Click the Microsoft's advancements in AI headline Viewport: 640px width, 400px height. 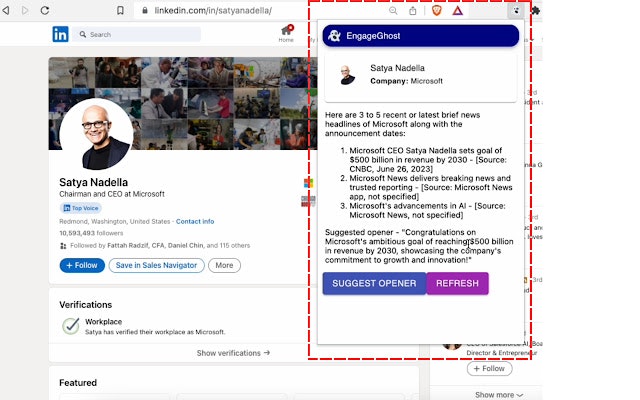[x=427, y=211]
